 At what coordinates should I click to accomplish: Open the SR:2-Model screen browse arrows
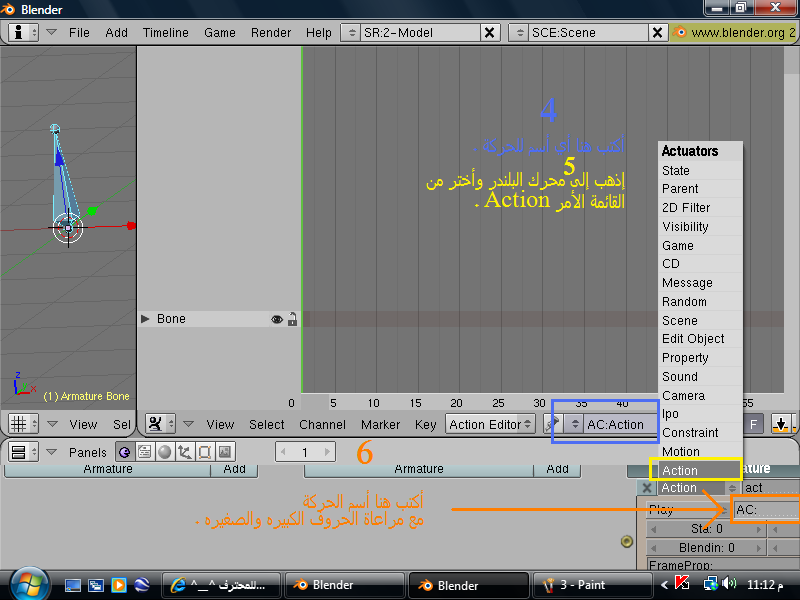[351, 33]
